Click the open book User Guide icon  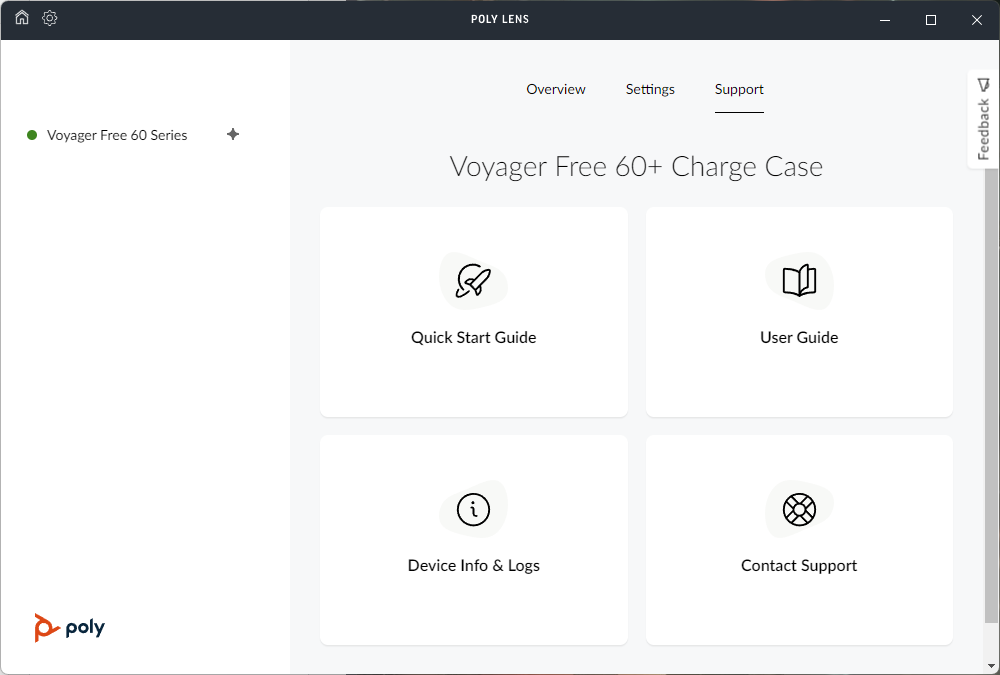(799, 281)
